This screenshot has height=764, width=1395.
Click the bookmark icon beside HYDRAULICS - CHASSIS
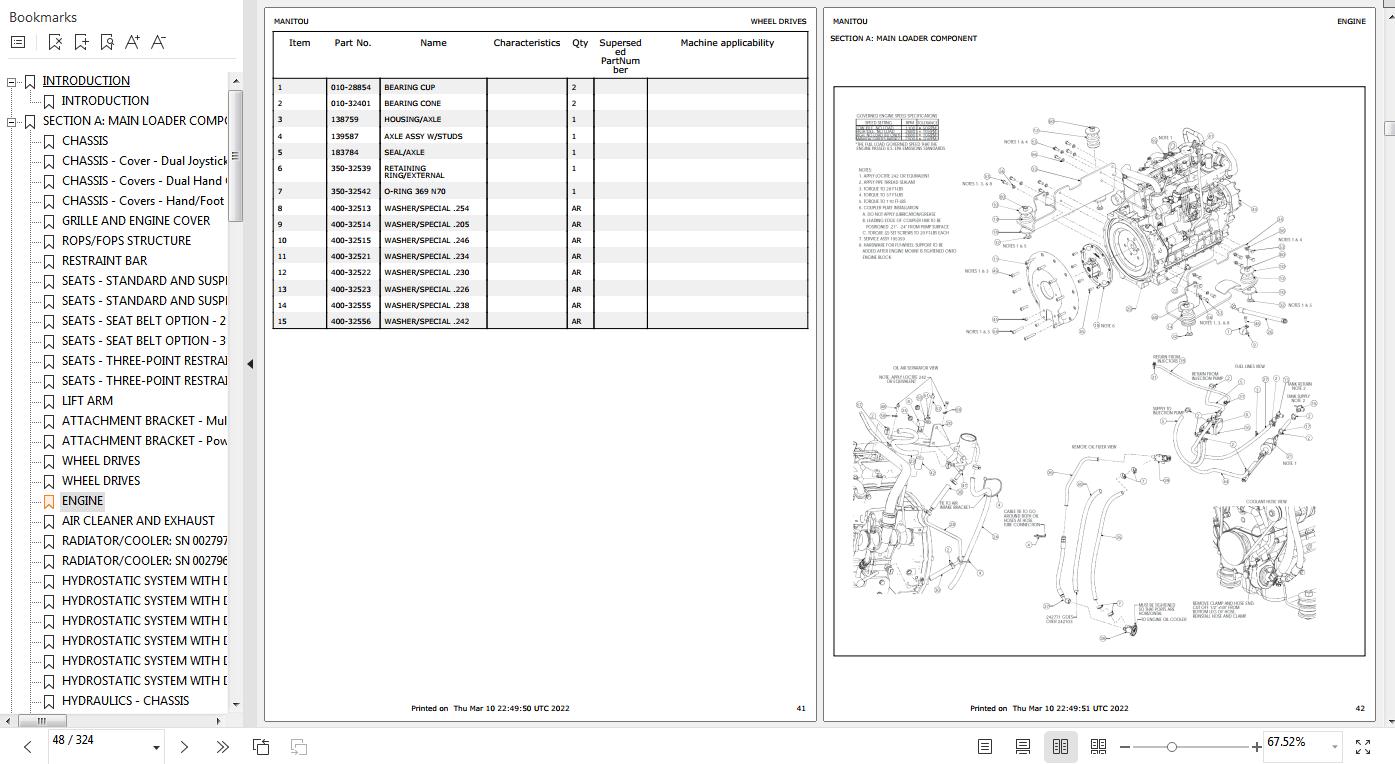pos(49,701)
